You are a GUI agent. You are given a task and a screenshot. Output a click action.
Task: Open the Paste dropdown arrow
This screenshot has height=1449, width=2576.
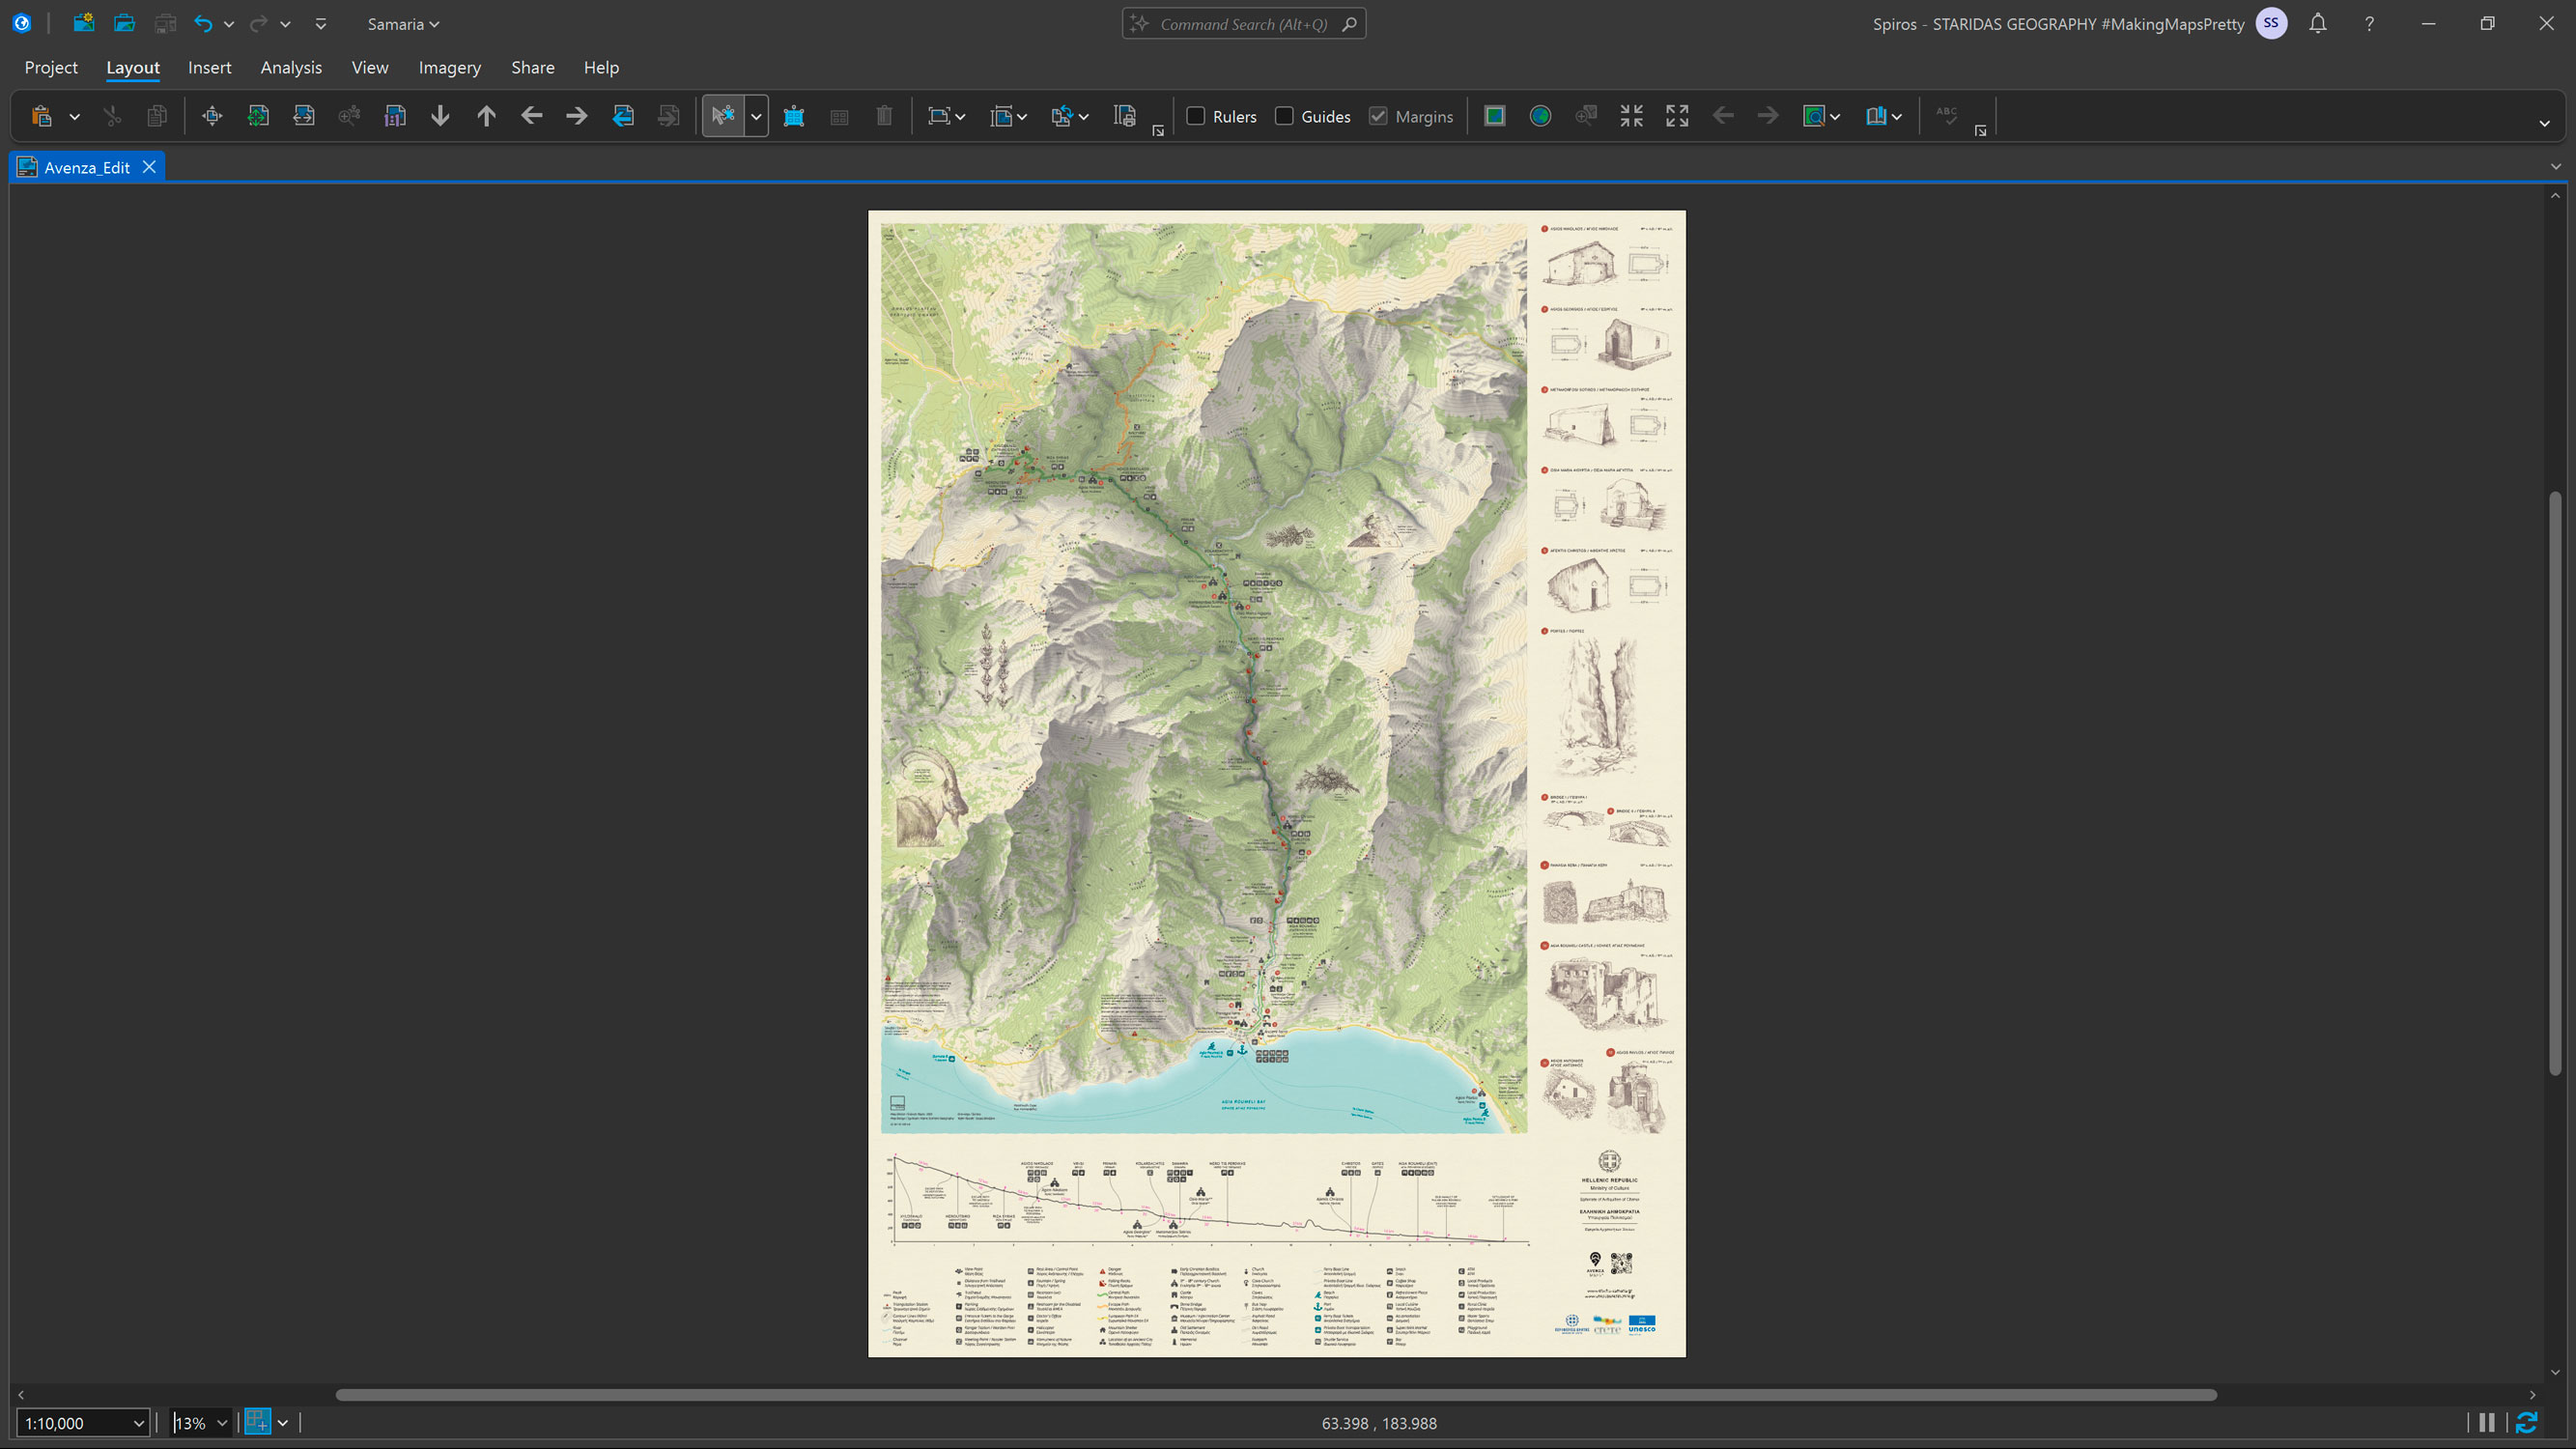click(x=75, y=116)
